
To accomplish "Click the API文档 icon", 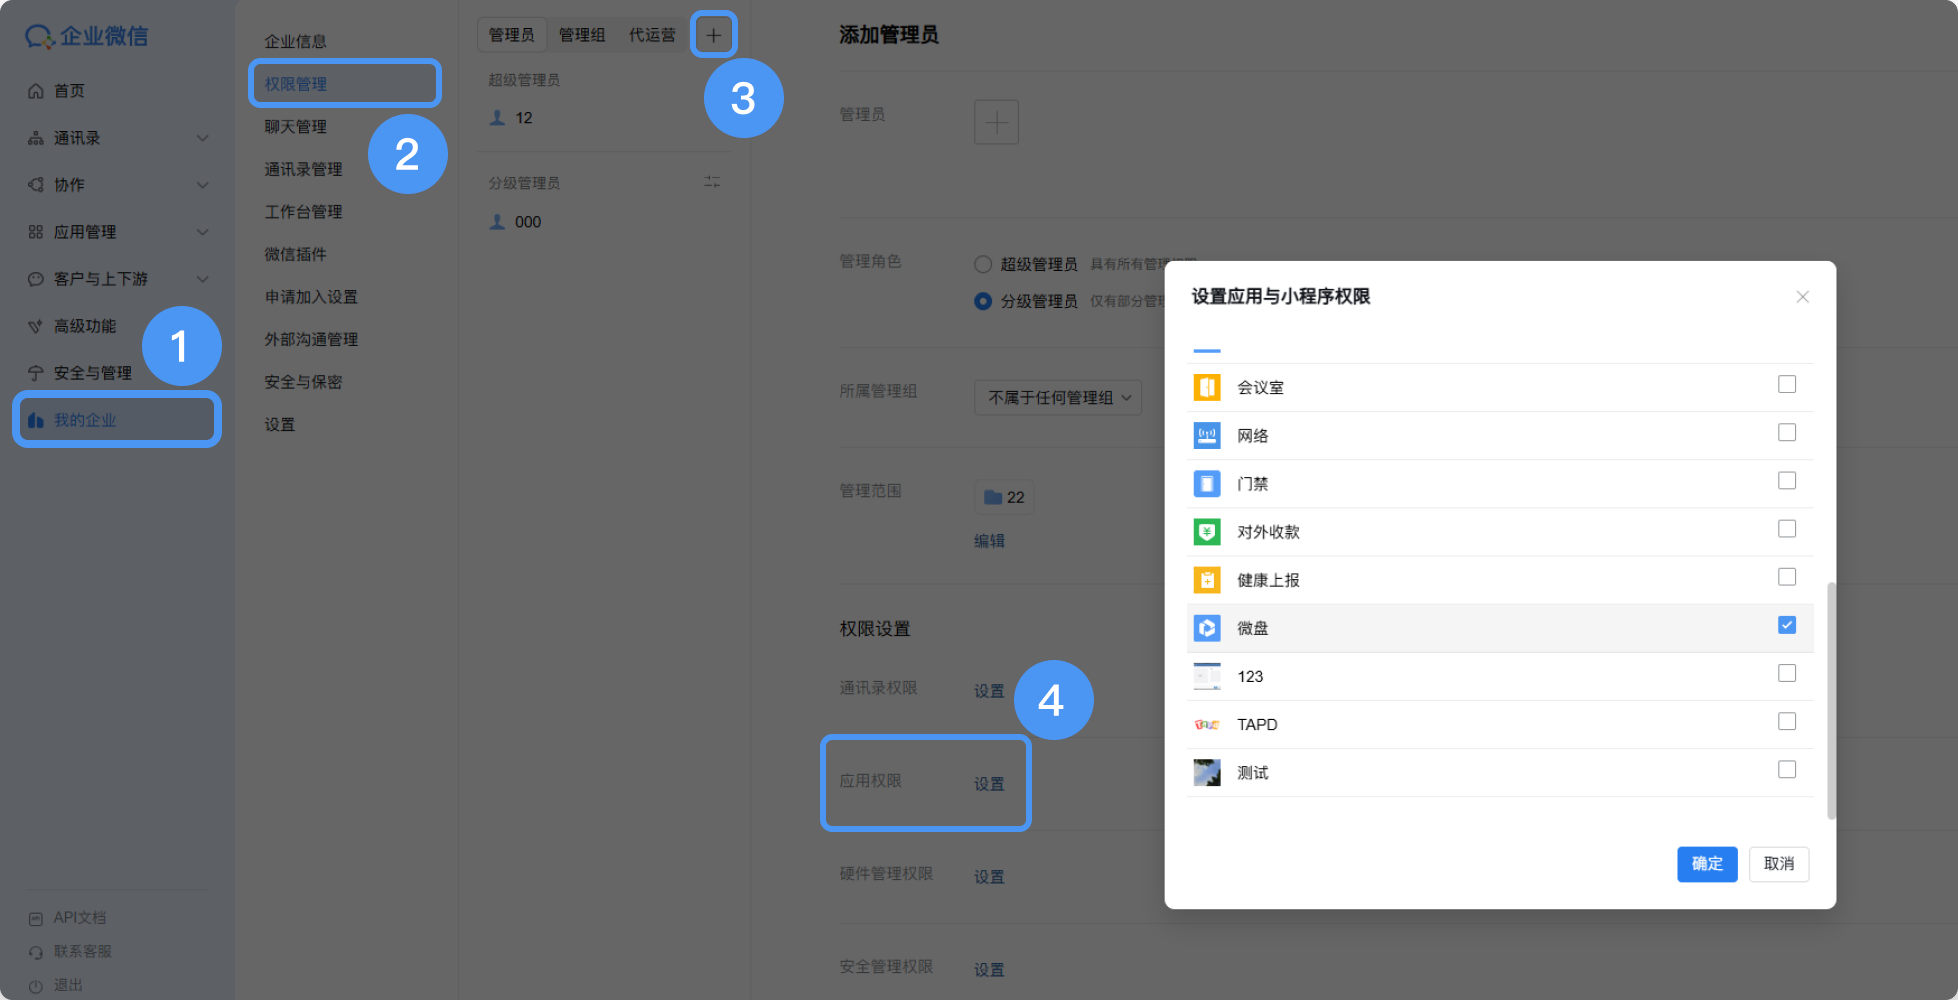I will coord(36,918).
